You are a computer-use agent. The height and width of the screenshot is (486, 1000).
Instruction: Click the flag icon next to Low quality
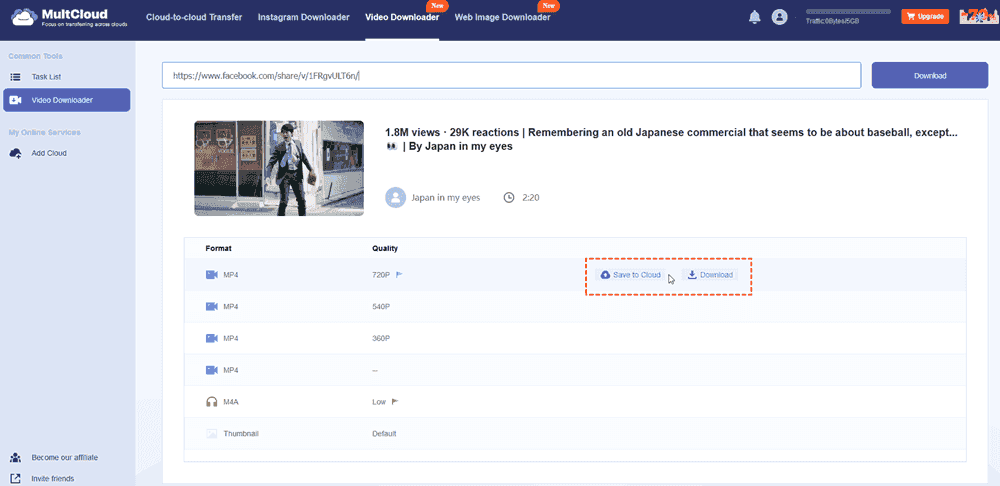click(395, 402)
